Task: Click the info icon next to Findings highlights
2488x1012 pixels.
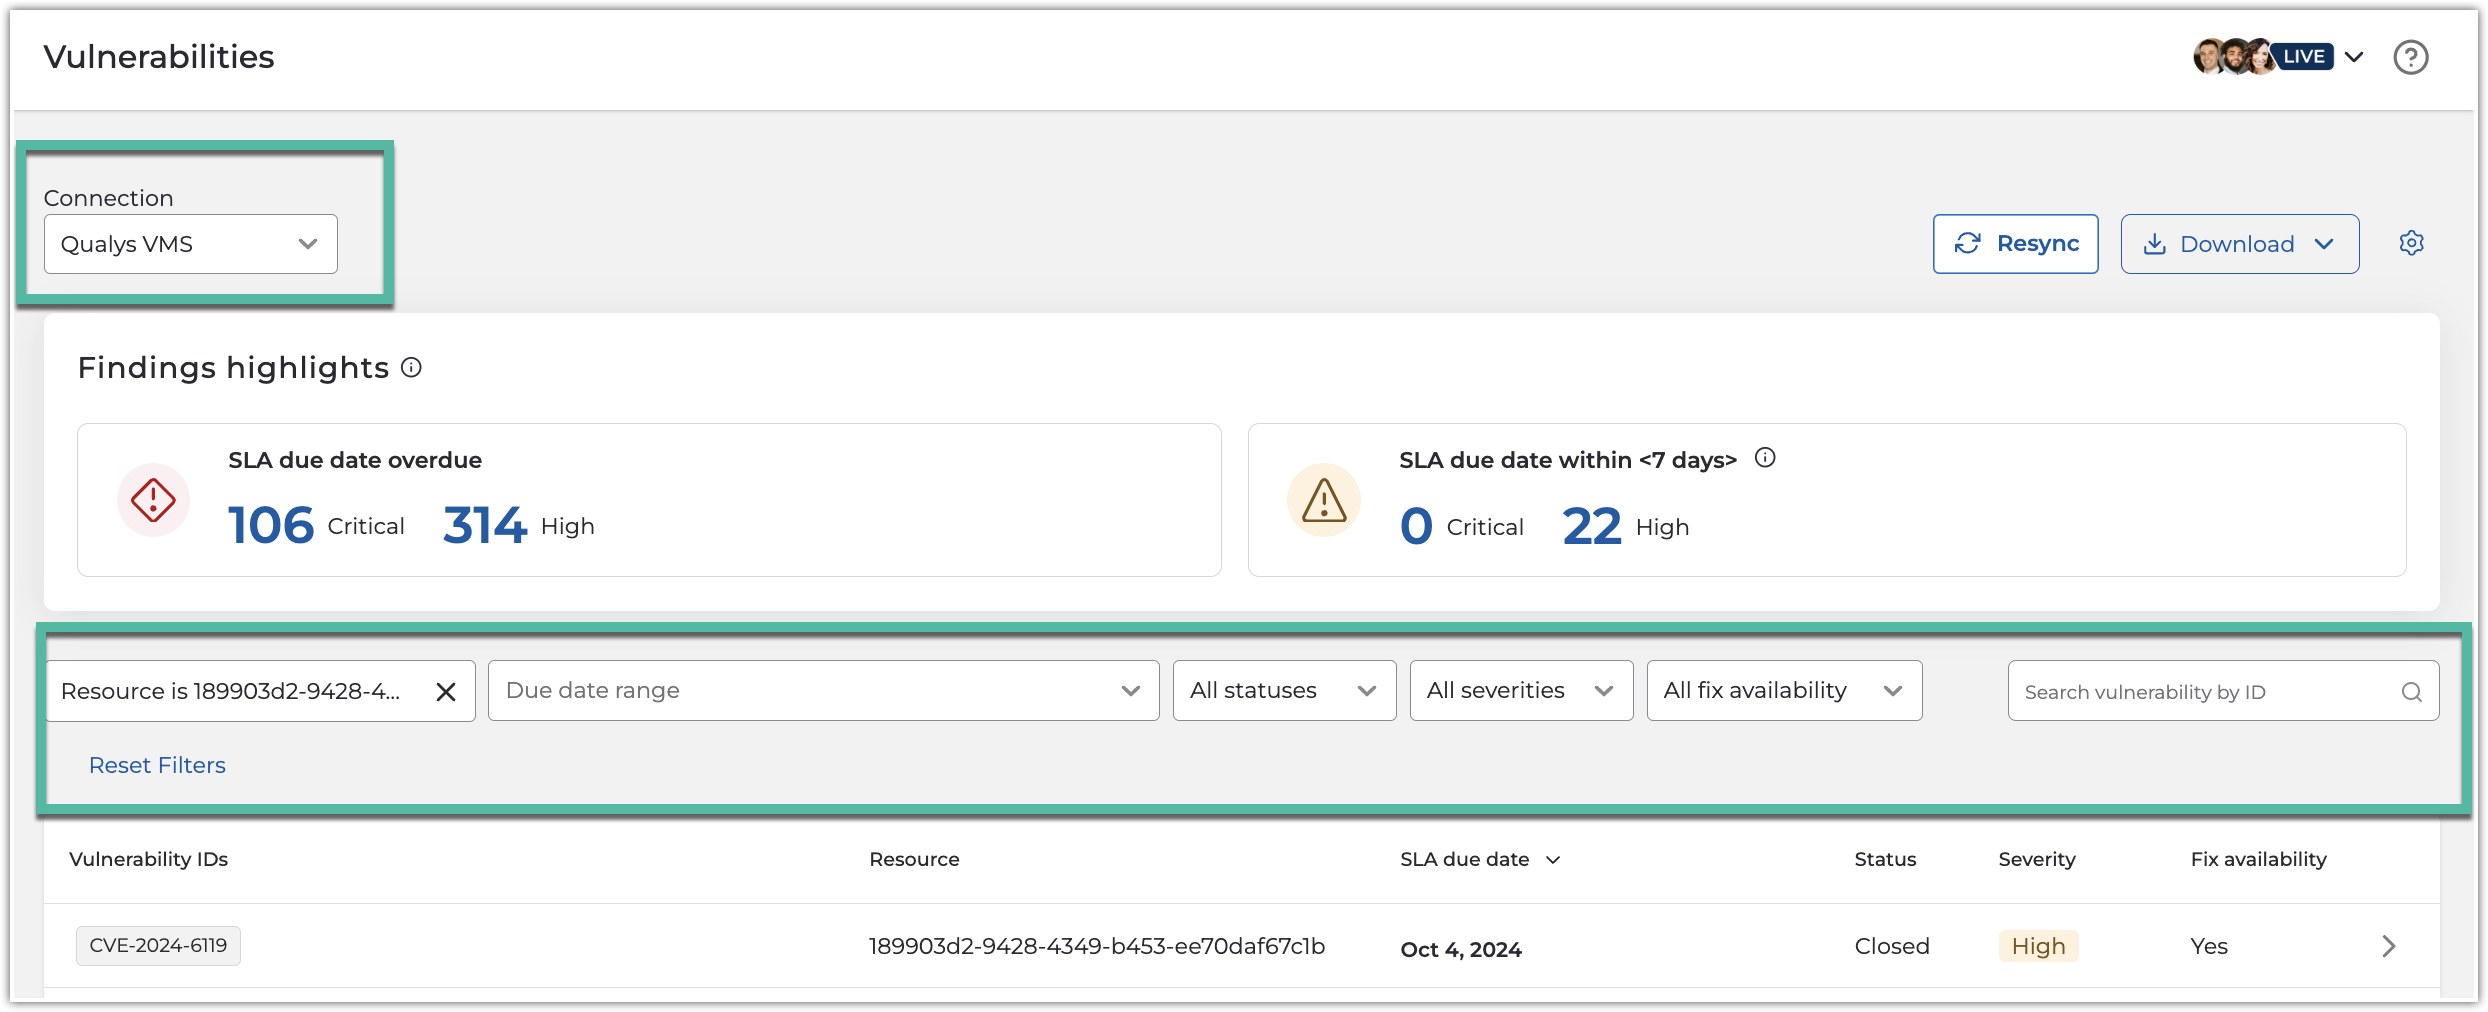Action: pyautogui.click(x=410, y=368)
